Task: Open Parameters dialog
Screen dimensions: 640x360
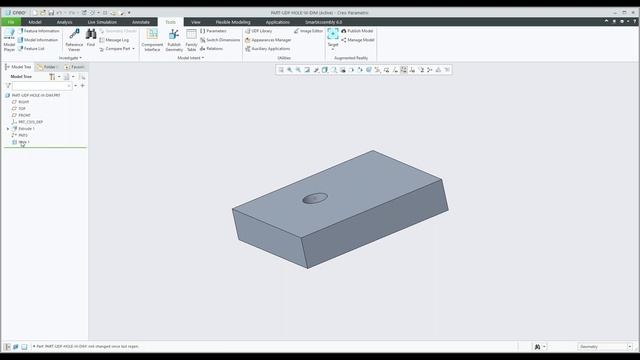Action: (x=213, y=31)
